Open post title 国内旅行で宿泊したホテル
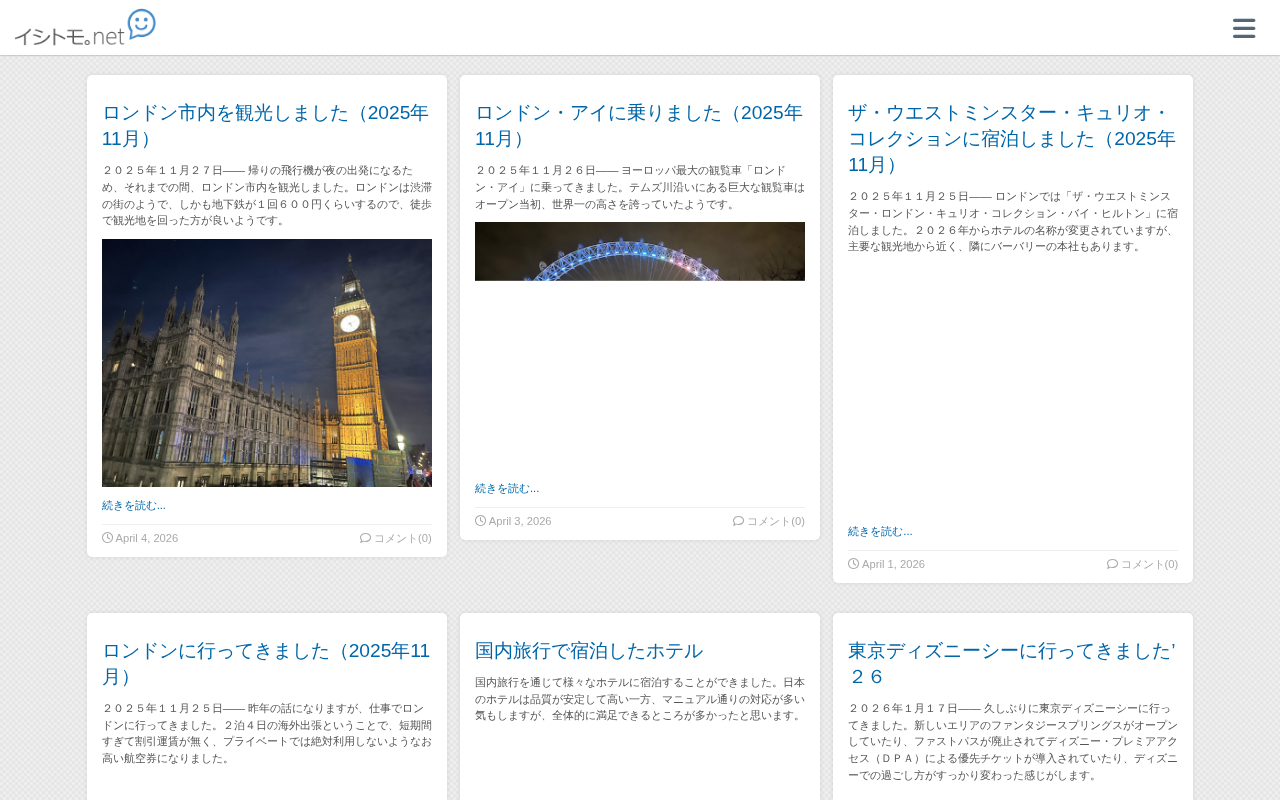This screenshot has height=800, width=1280. tap(589, 650)
